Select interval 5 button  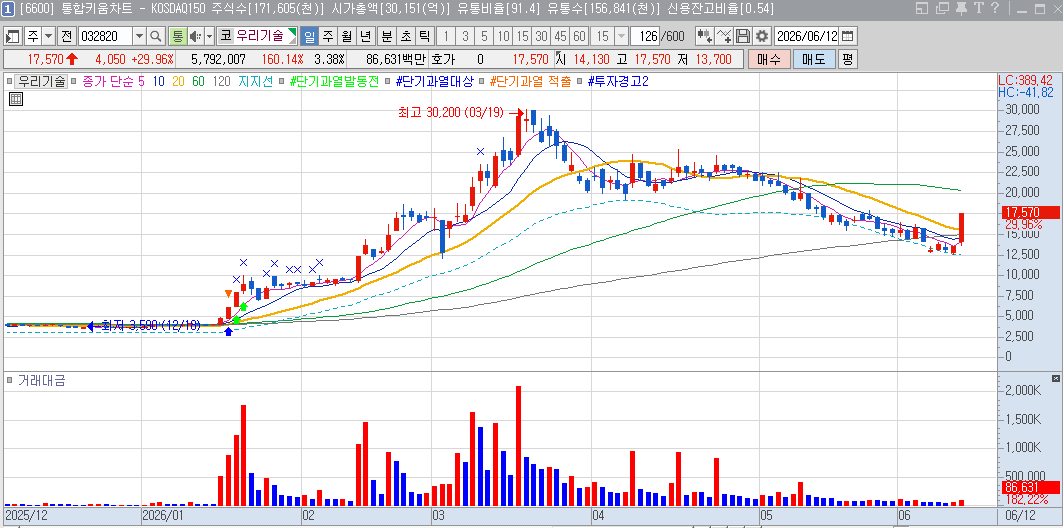[484, 36]
